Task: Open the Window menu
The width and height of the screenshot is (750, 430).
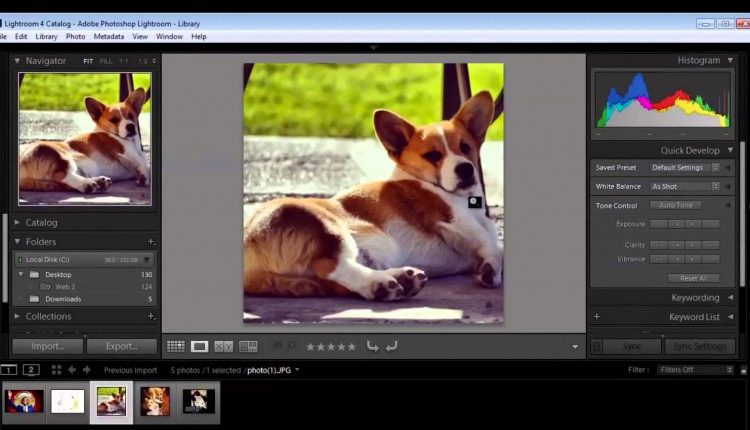Action: coord(169,36)
